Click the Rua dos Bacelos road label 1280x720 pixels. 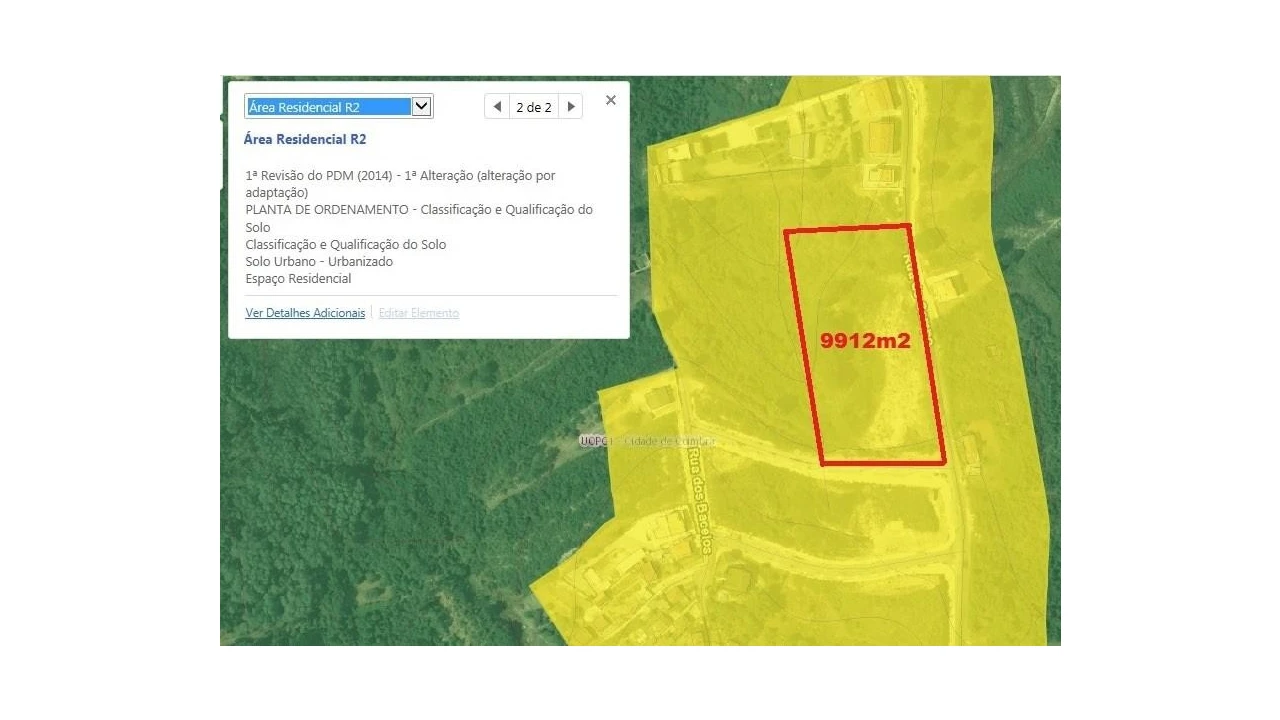[x=698, y=505]
